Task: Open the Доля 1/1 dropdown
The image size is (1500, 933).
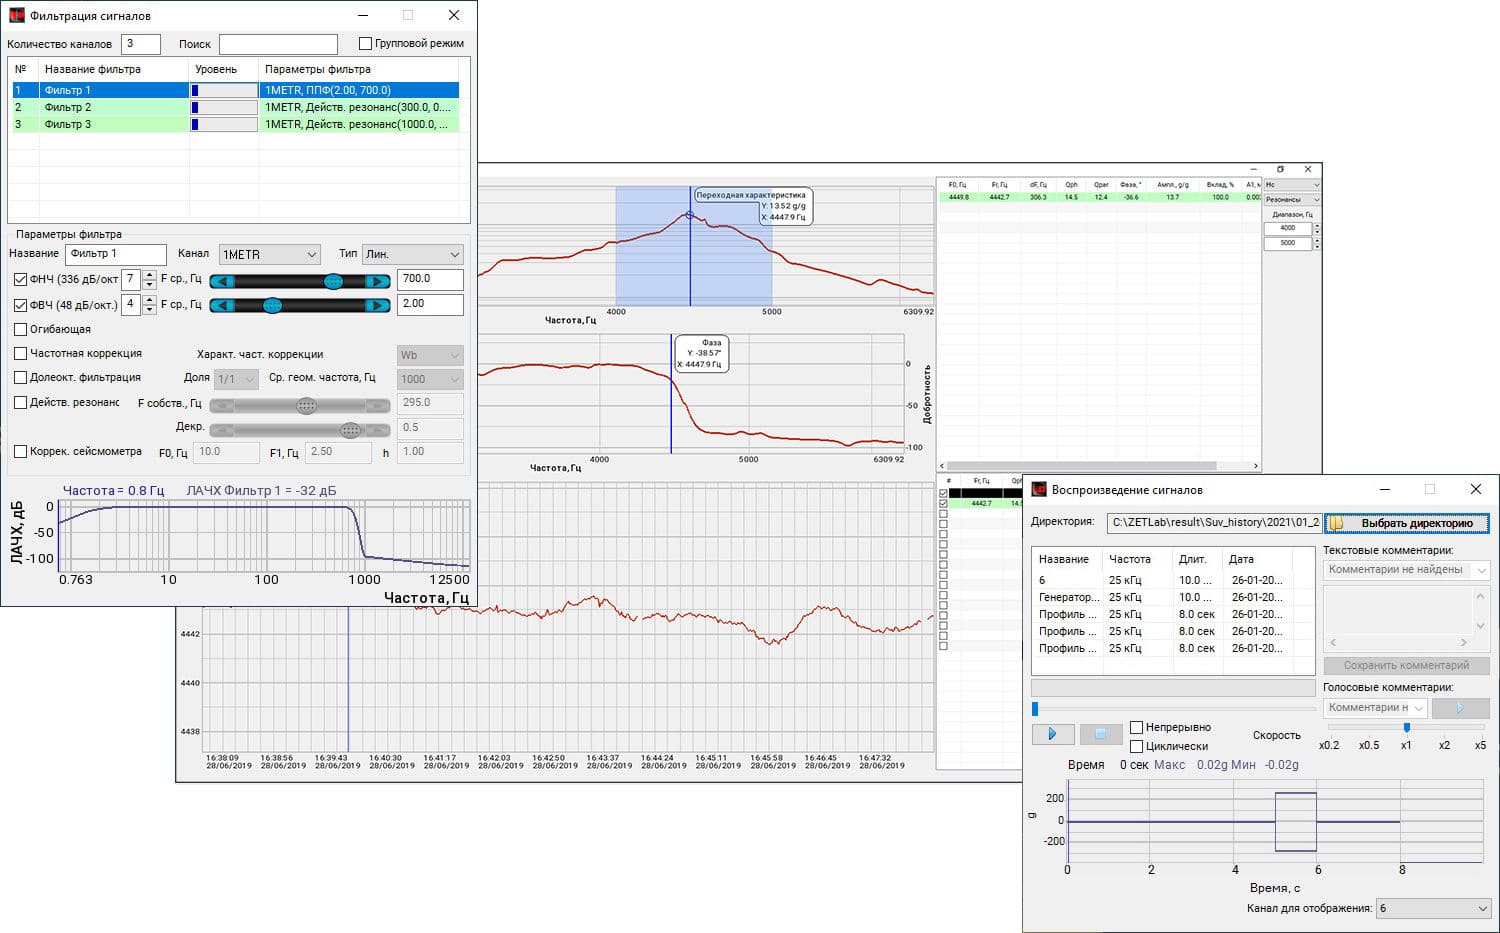Action: coord(236,379)
